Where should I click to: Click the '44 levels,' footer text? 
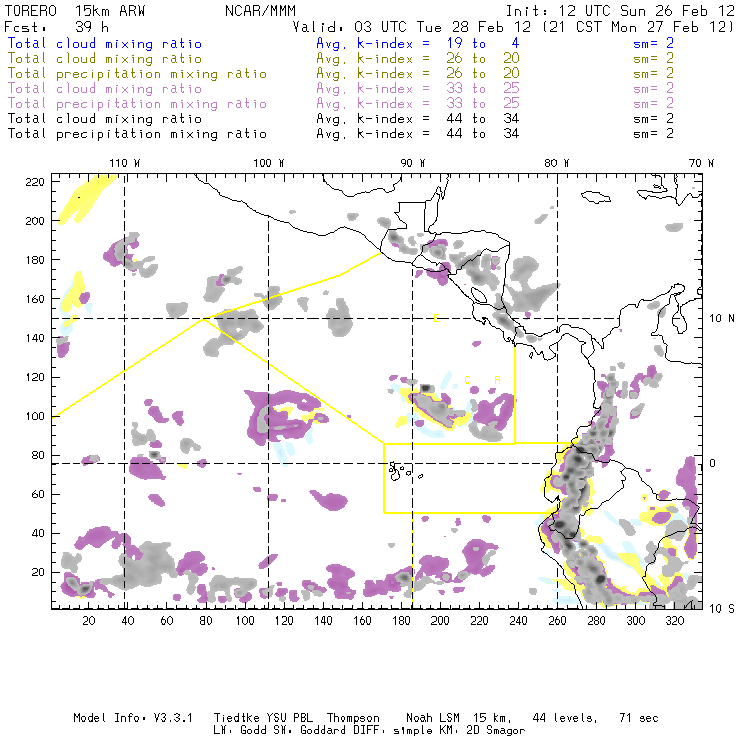[564, 718]
